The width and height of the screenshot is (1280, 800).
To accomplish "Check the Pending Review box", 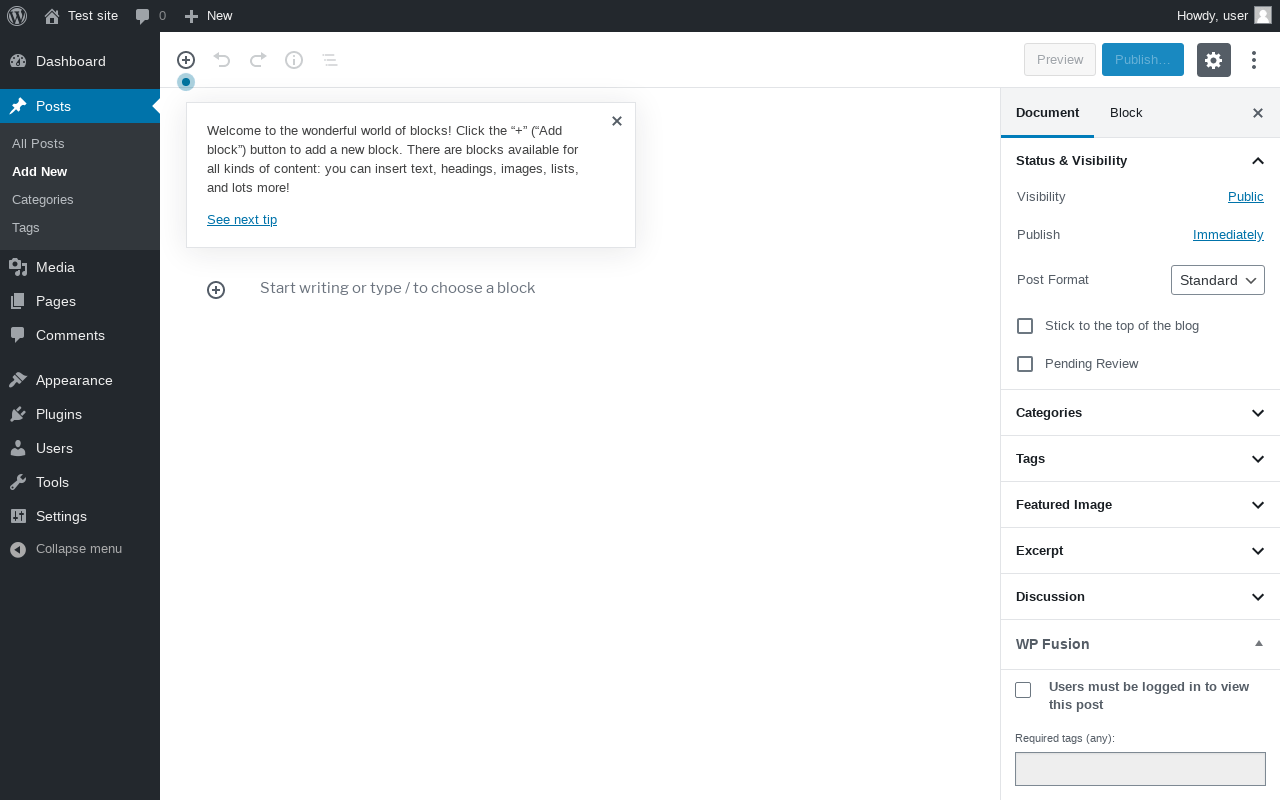I will point(1025,364).
